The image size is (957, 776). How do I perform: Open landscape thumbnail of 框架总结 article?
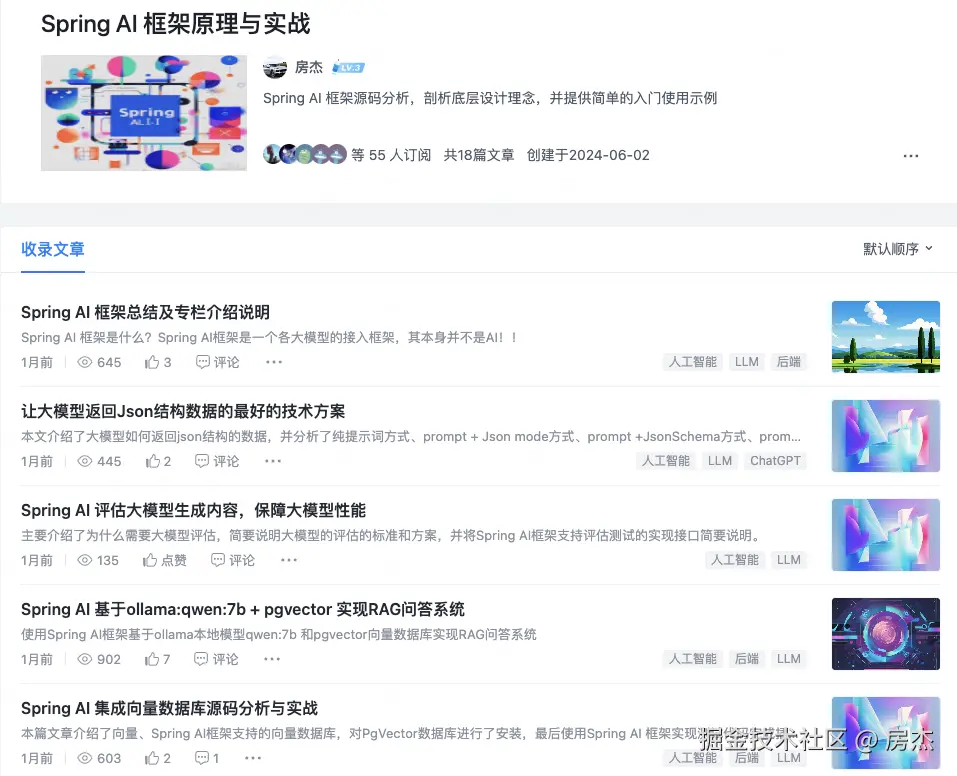pos(886,336)
